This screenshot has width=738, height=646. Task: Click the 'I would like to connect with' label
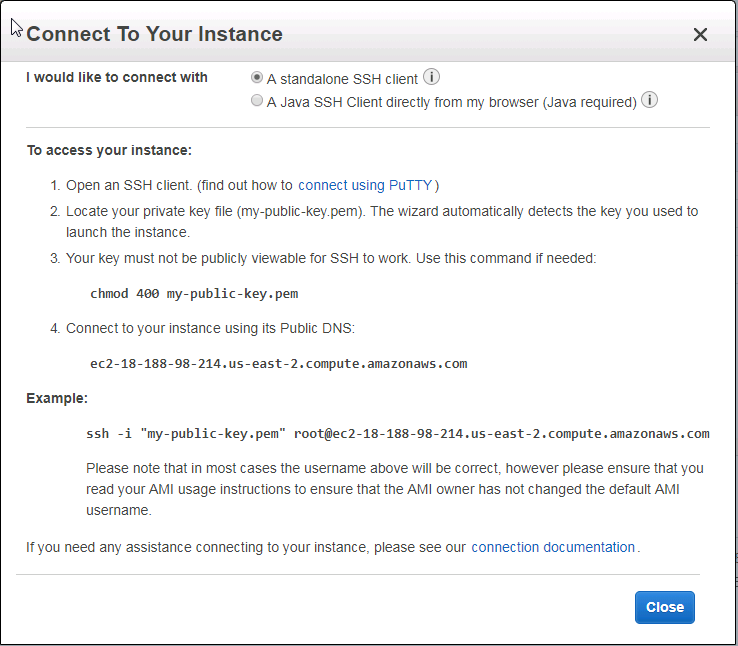[x=117, y=78]
